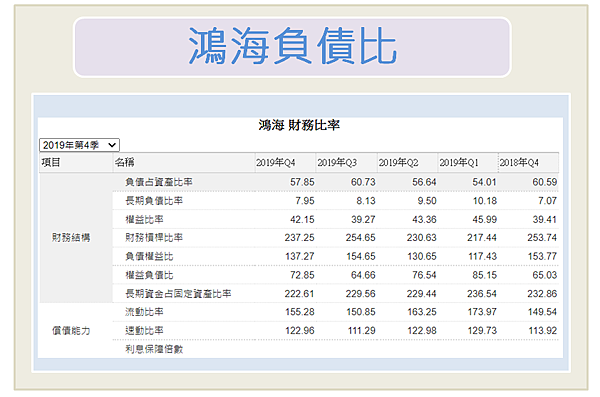Click the value 72.85
600x397 pixels.
click(302, 275)
